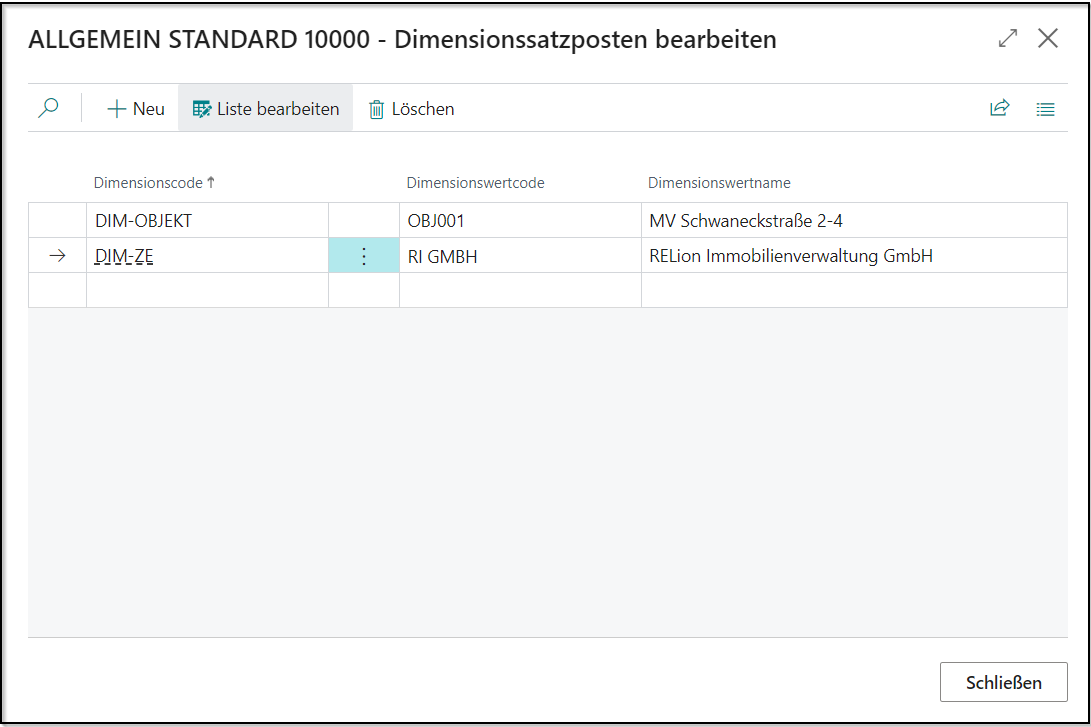
Task: Open the search with the magnifier icon
Action: pos(48,107)
